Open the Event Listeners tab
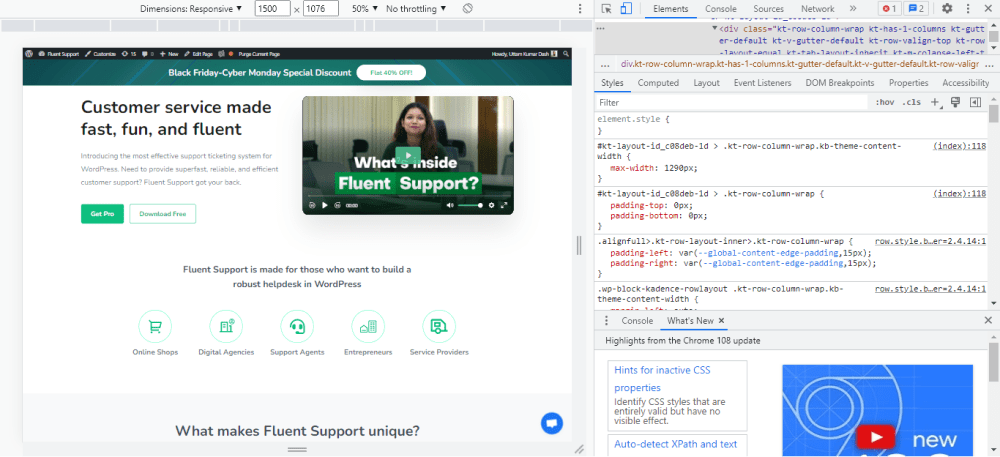This screenshot has height=457, width=1000. tap(762, 83)
